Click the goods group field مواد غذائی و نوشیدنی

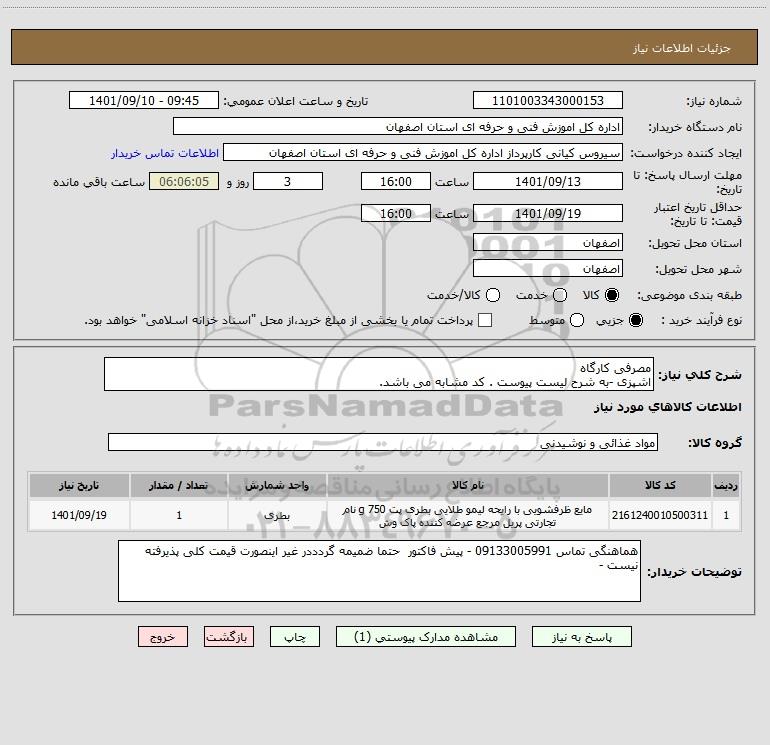tap(383, 442)
